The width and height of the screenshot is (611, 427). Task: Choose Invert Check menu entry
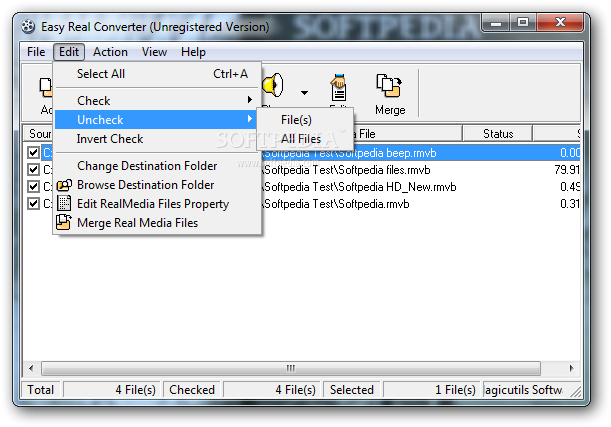coord(157,139)
